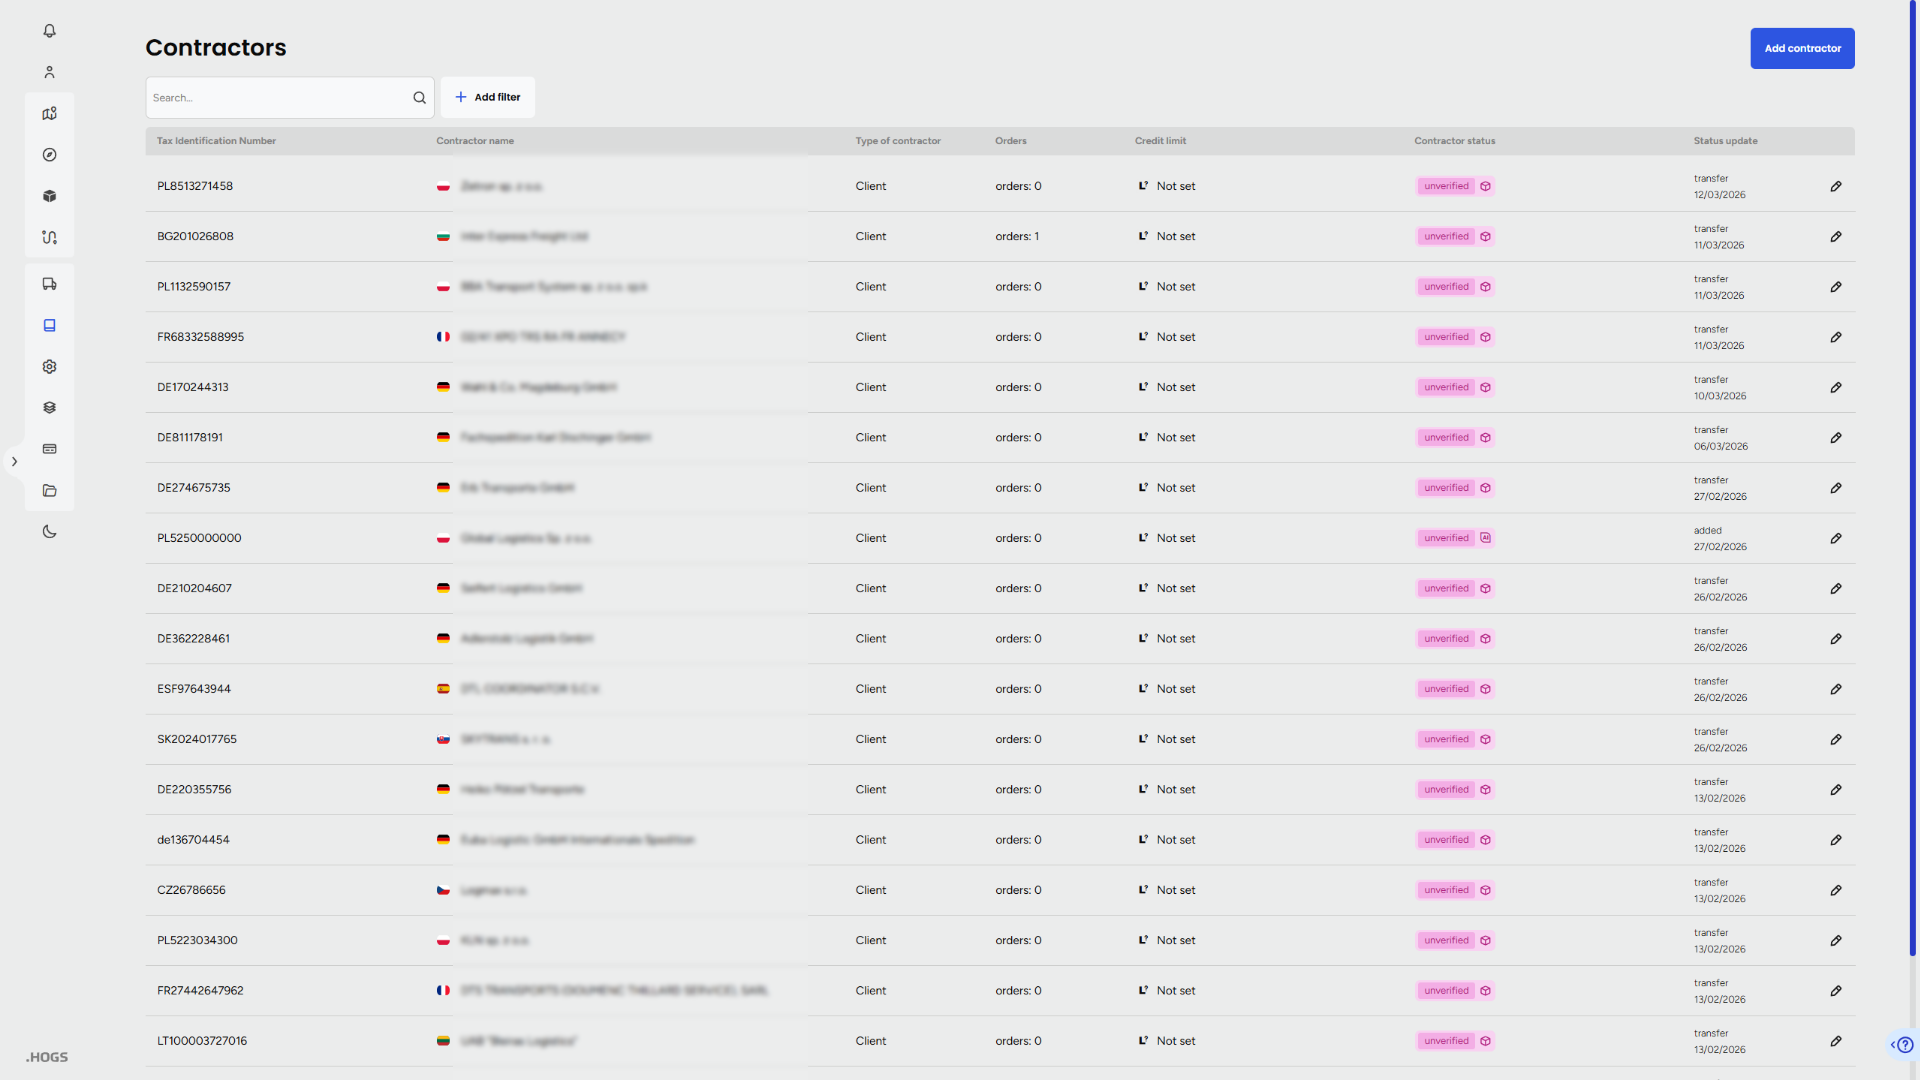Click unverified status badge for BG201026808
This screenshot has width=1920, height=1080.
[1446, 237]
